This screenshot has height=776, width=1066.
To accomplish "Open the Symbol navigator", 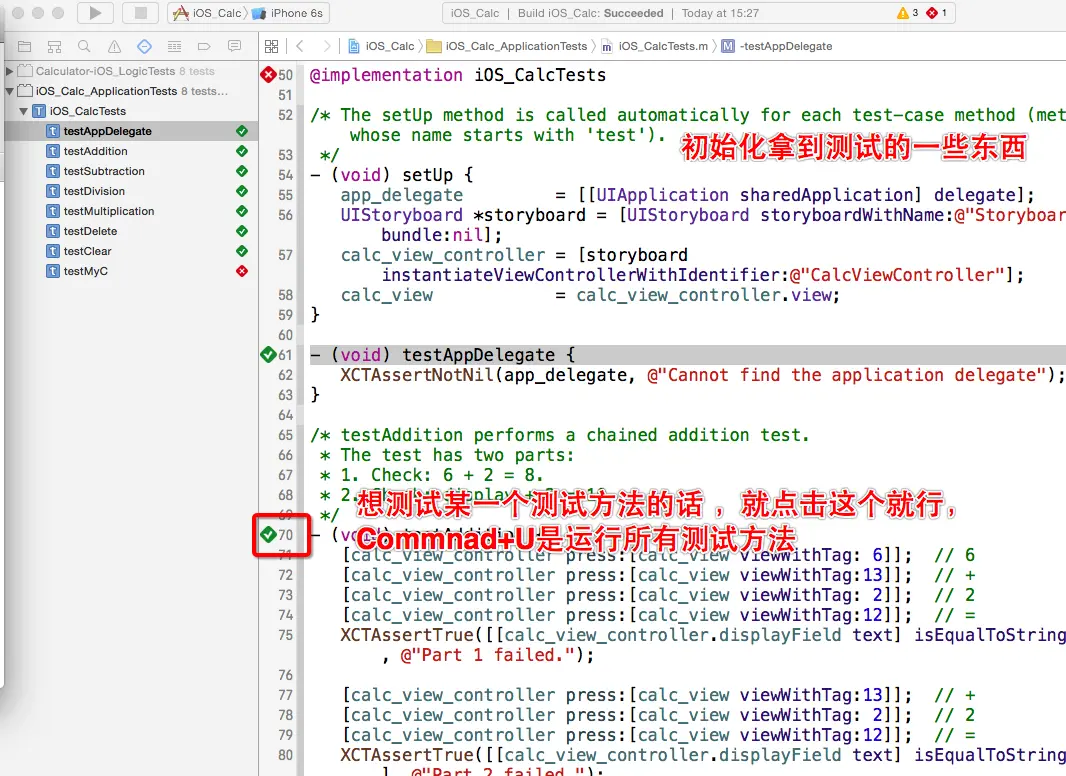I will pyautogui.click(x=54, y=46).
